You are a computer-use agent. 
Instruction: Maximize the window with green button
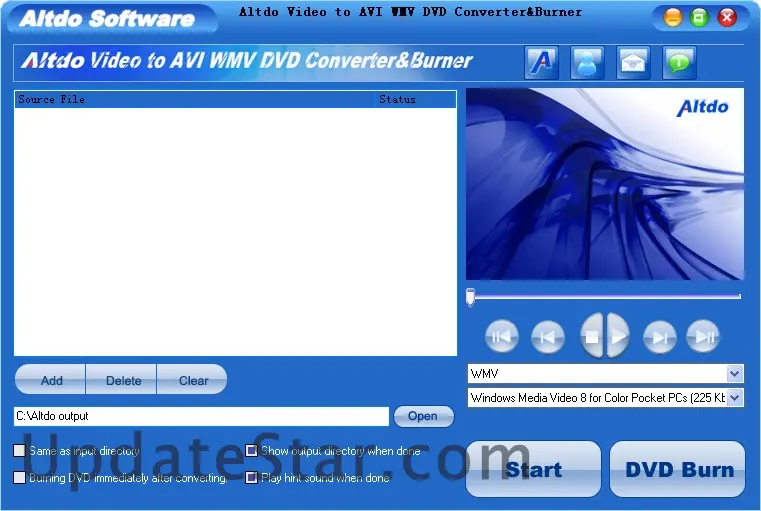click(x=699, y=18)
